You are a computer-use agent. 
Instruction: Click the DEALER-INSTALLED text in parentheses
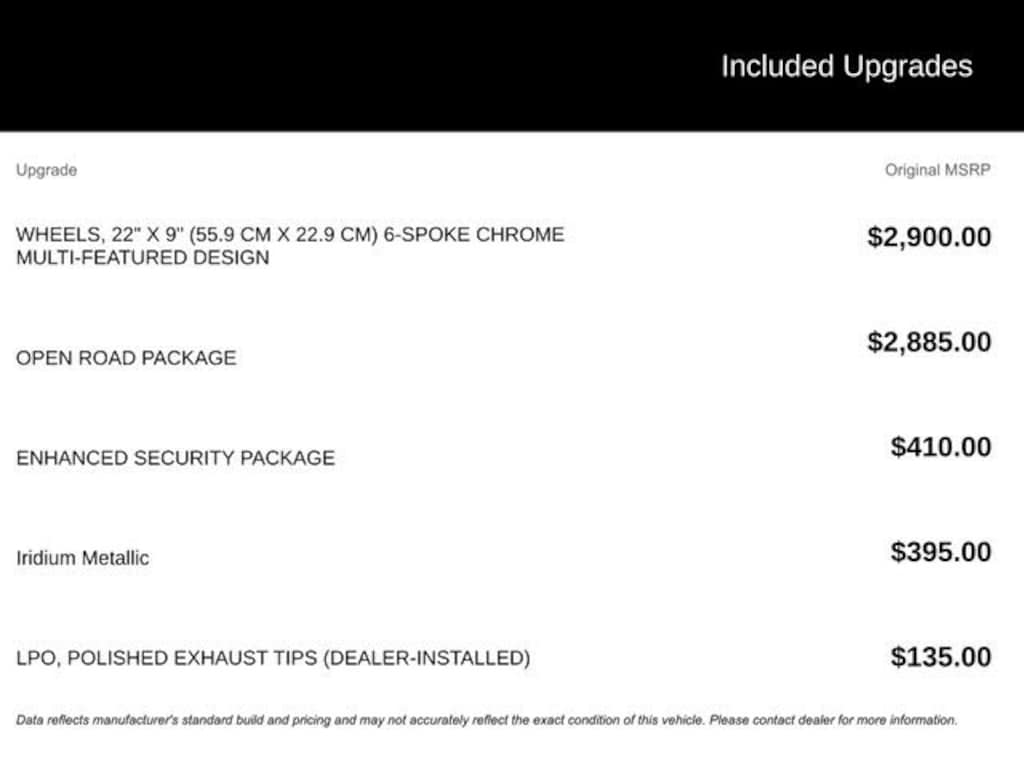click(426, 658)
